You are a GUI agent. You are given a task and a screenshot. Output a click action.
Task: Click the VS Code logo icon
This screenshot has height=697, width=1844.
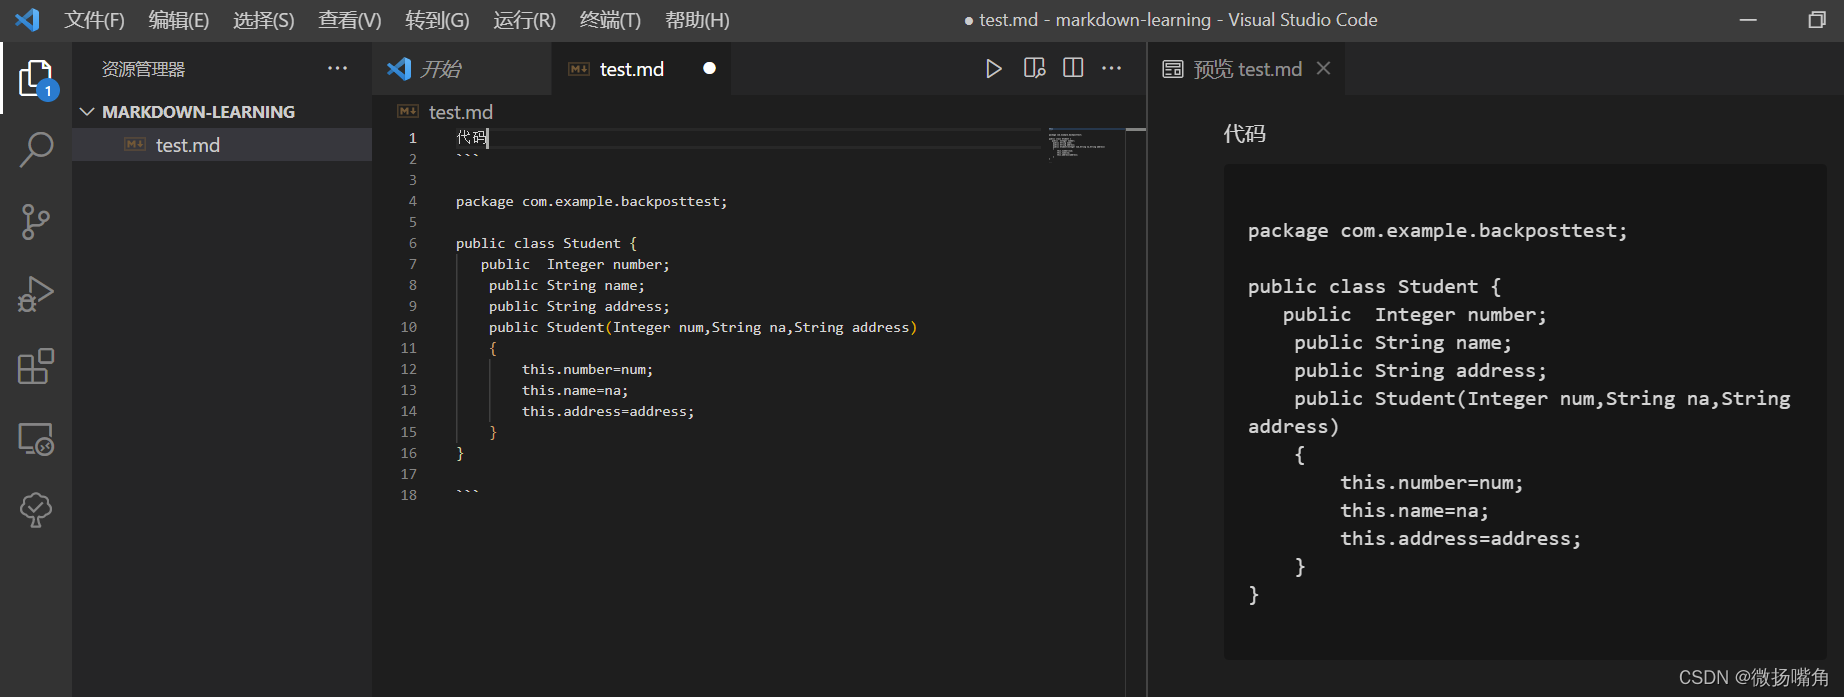27,19
